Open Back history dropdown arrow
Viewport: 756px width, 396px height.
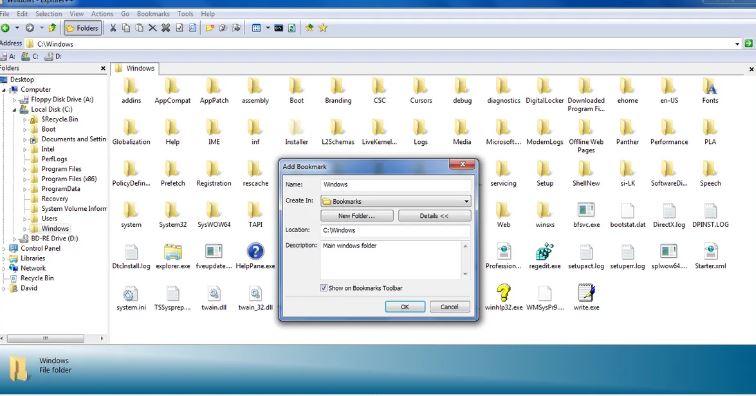17,28
